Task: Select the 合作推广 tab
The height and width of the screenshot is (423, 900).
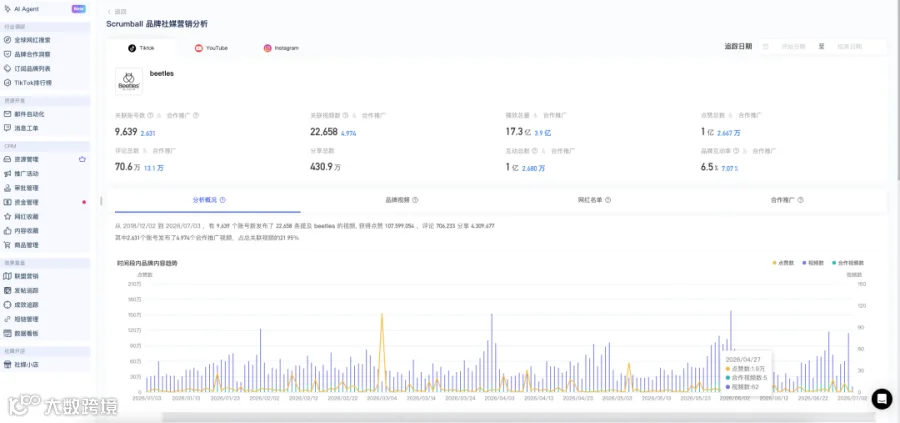Action: click(x=787, y=200)
